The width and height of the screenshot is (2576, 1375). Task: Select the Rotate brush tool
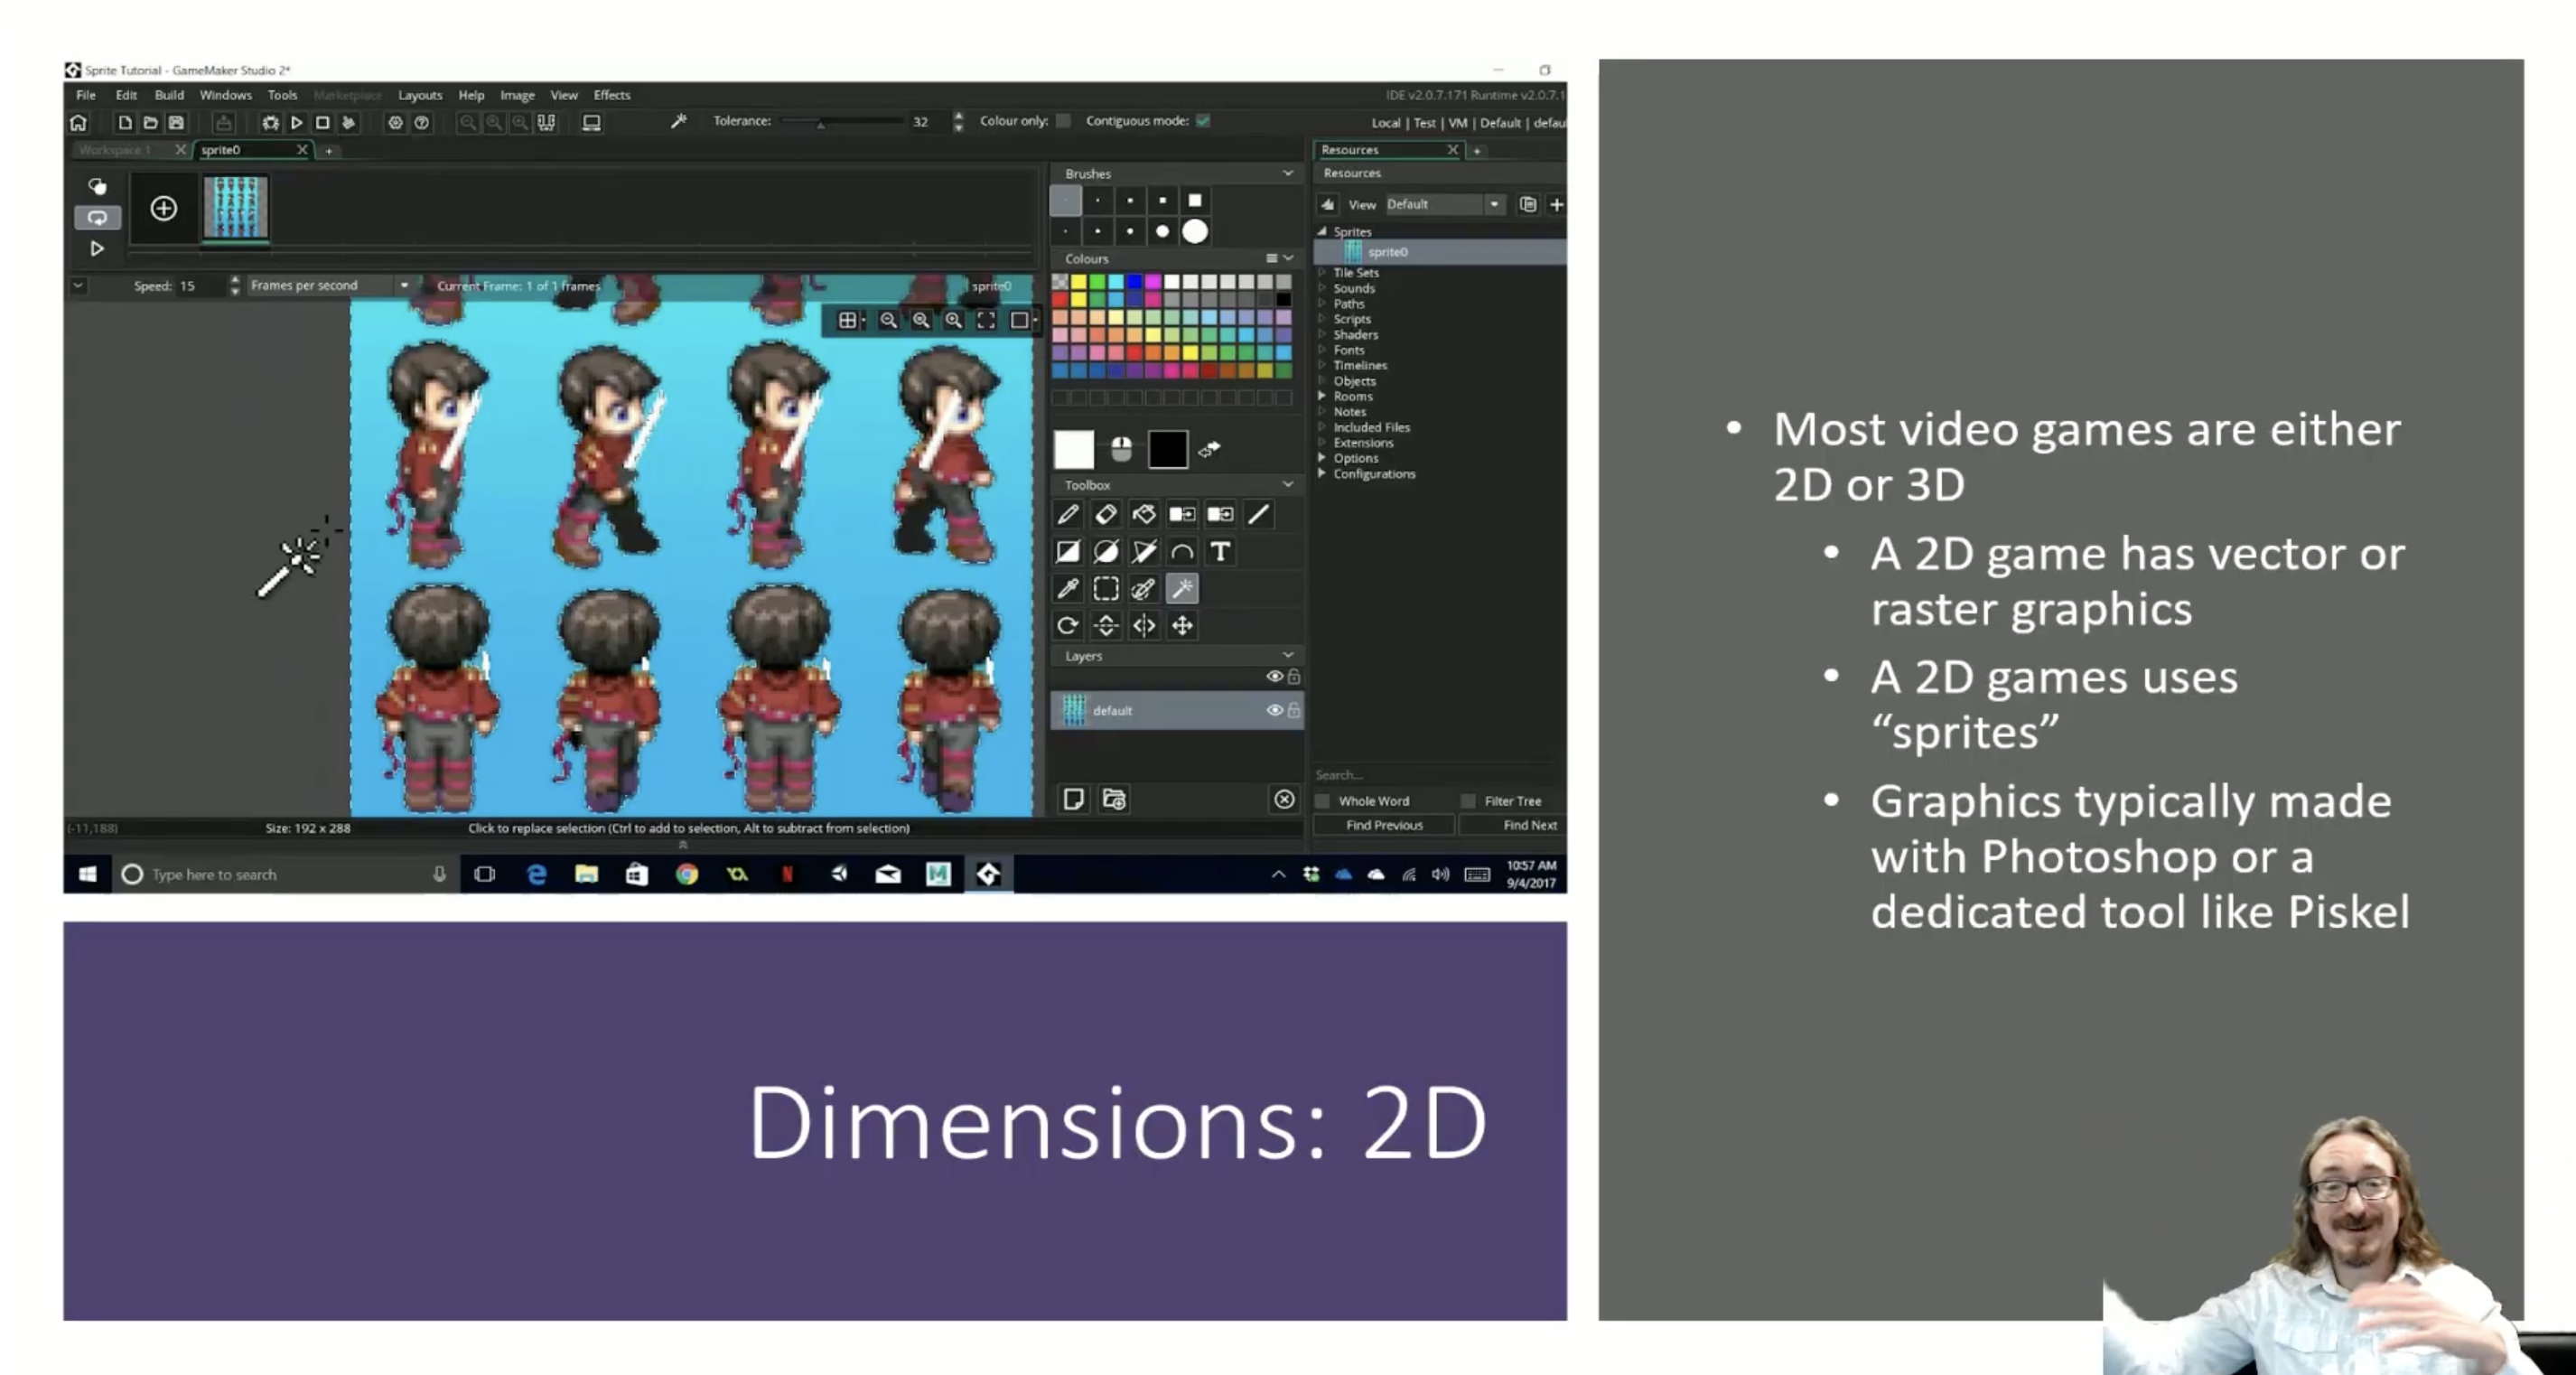1068,626
